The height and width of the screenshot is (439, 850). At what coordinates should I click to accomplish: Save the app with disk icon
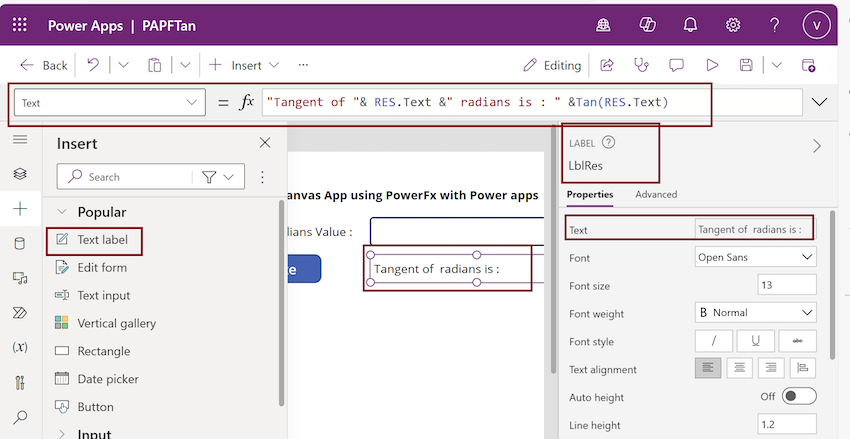pos(746,65)
